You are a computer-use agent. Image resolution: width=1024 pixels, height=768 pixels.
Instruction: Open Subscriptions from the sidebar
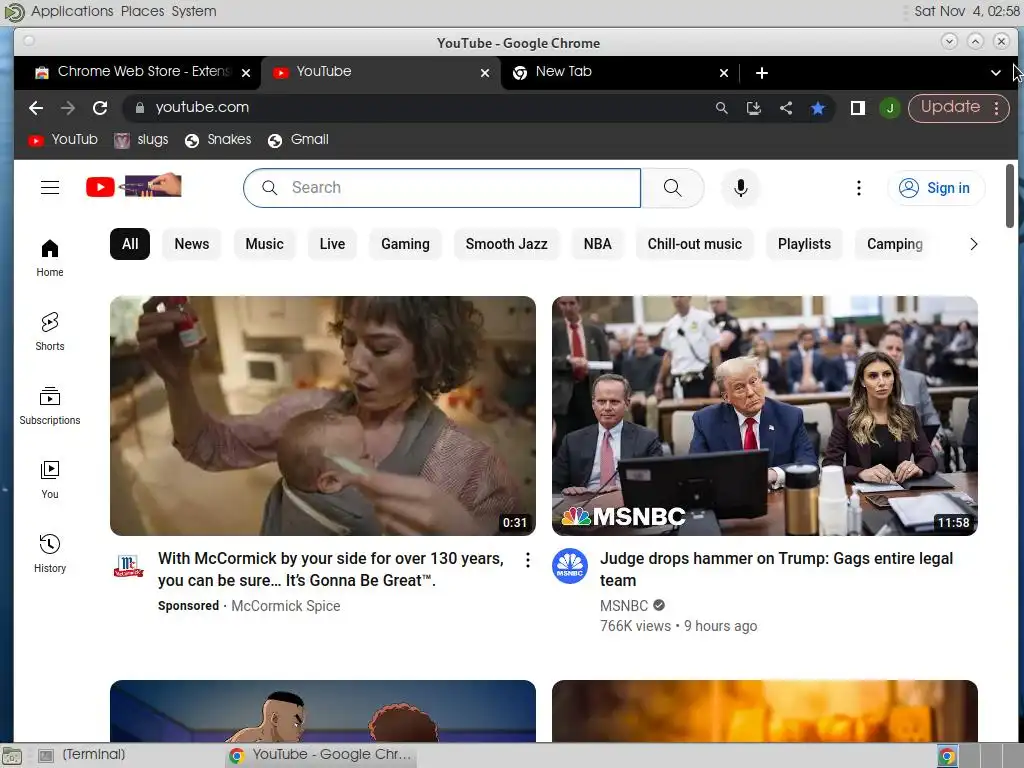[x=50, y=406]
